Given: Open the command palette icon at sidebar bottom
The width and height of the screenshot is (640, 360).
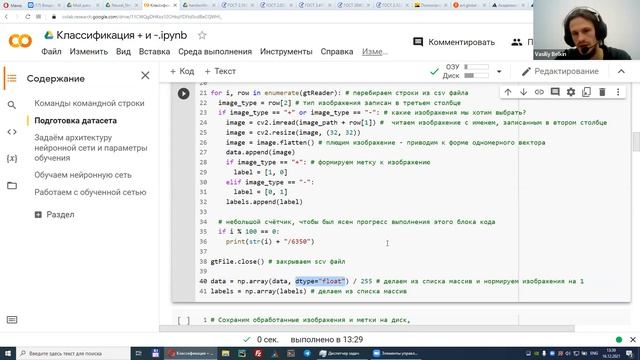Looking at the screenshot, I should click(12, 320).
